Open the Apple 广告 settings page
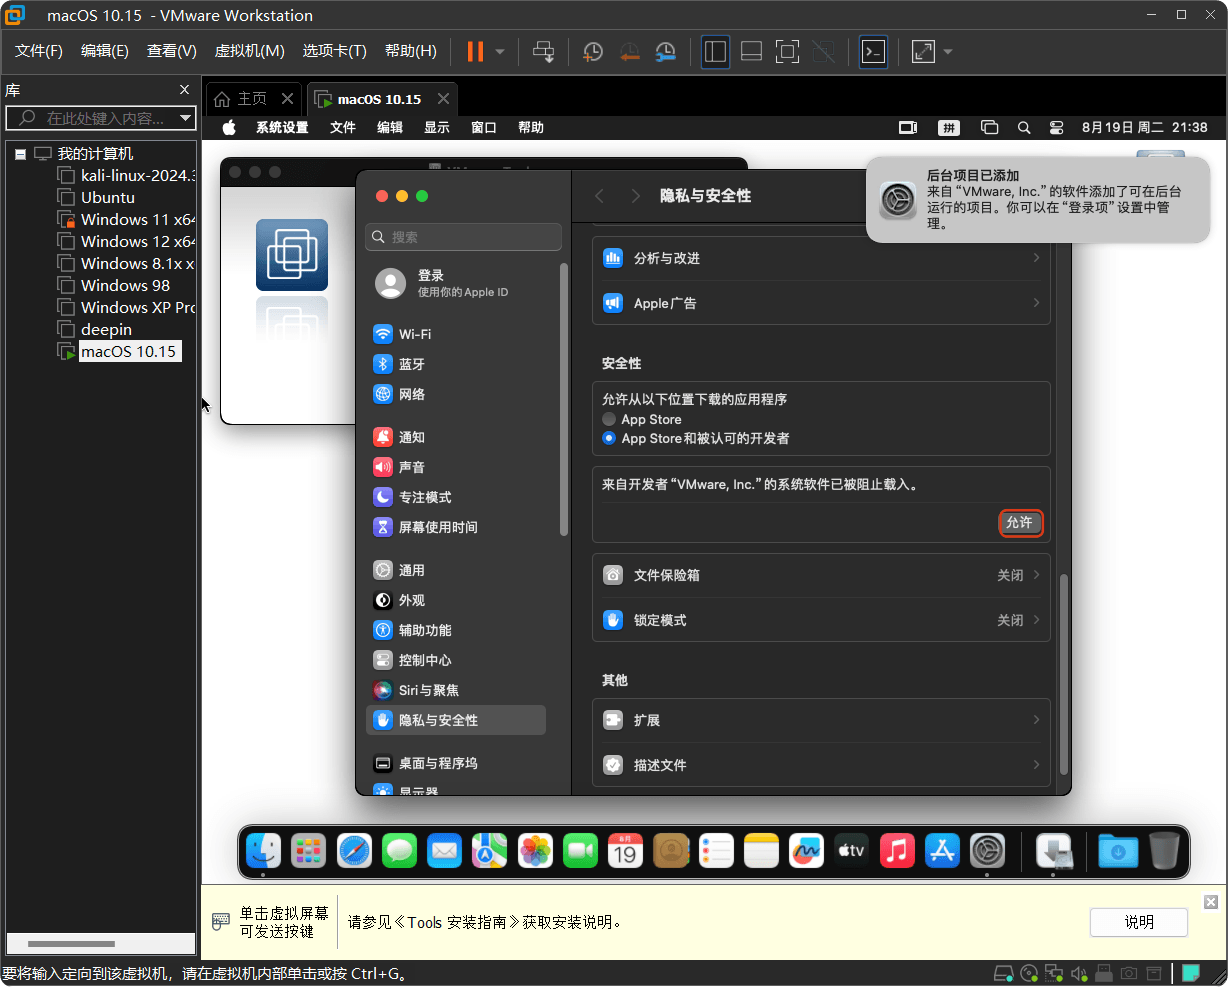1228x987 pixels. [820, 302]
